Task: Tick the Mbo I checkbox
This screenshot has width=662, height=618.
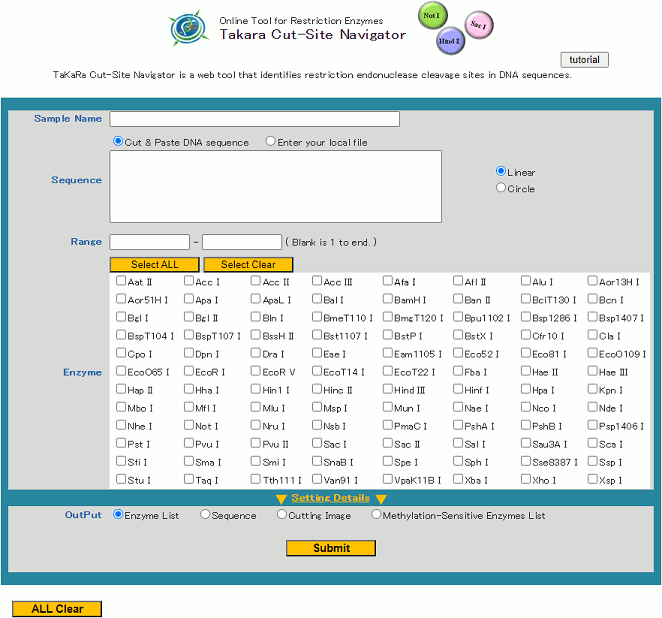Action: coord(121,407)
